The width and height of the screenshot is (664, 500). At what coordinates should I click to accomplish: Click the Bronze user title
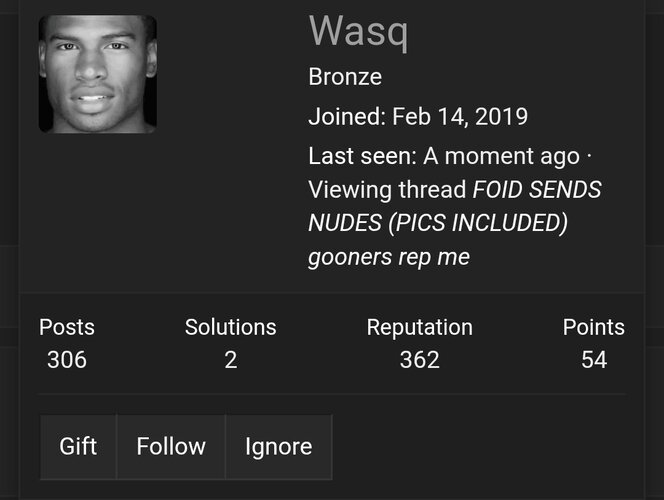pos(345,77)
